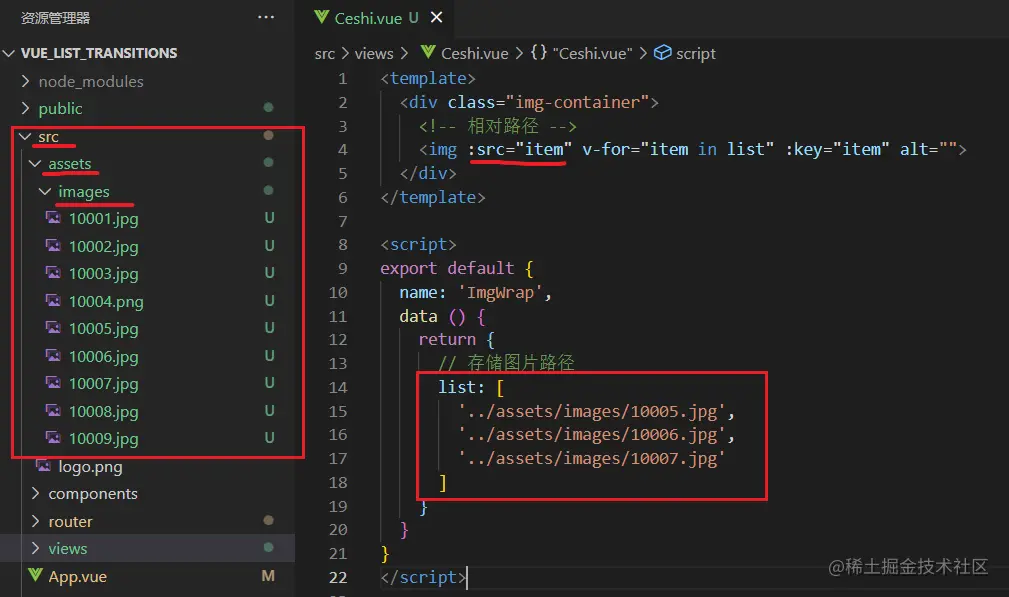Click path string ending 10005.jpg in code

pyautogui.click(x=591, y=411)
